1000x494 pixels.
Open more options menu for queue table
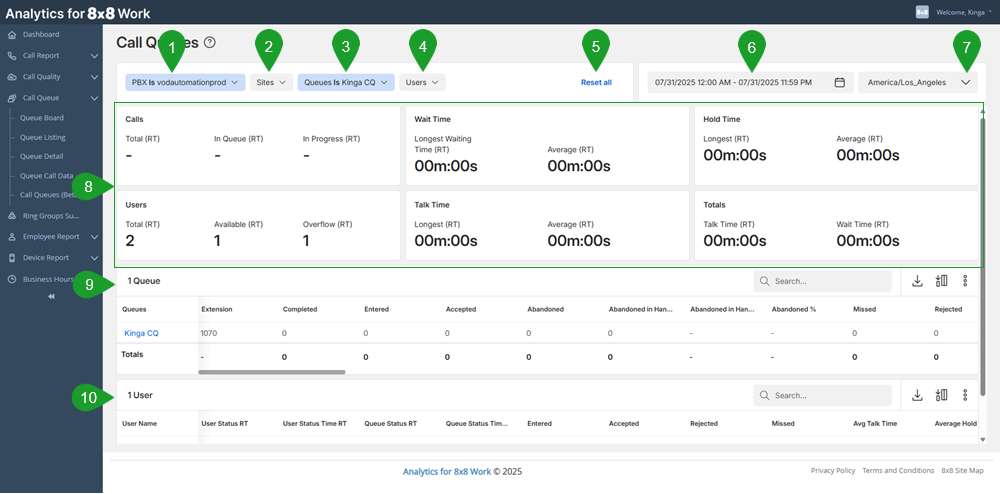[965, 282]
